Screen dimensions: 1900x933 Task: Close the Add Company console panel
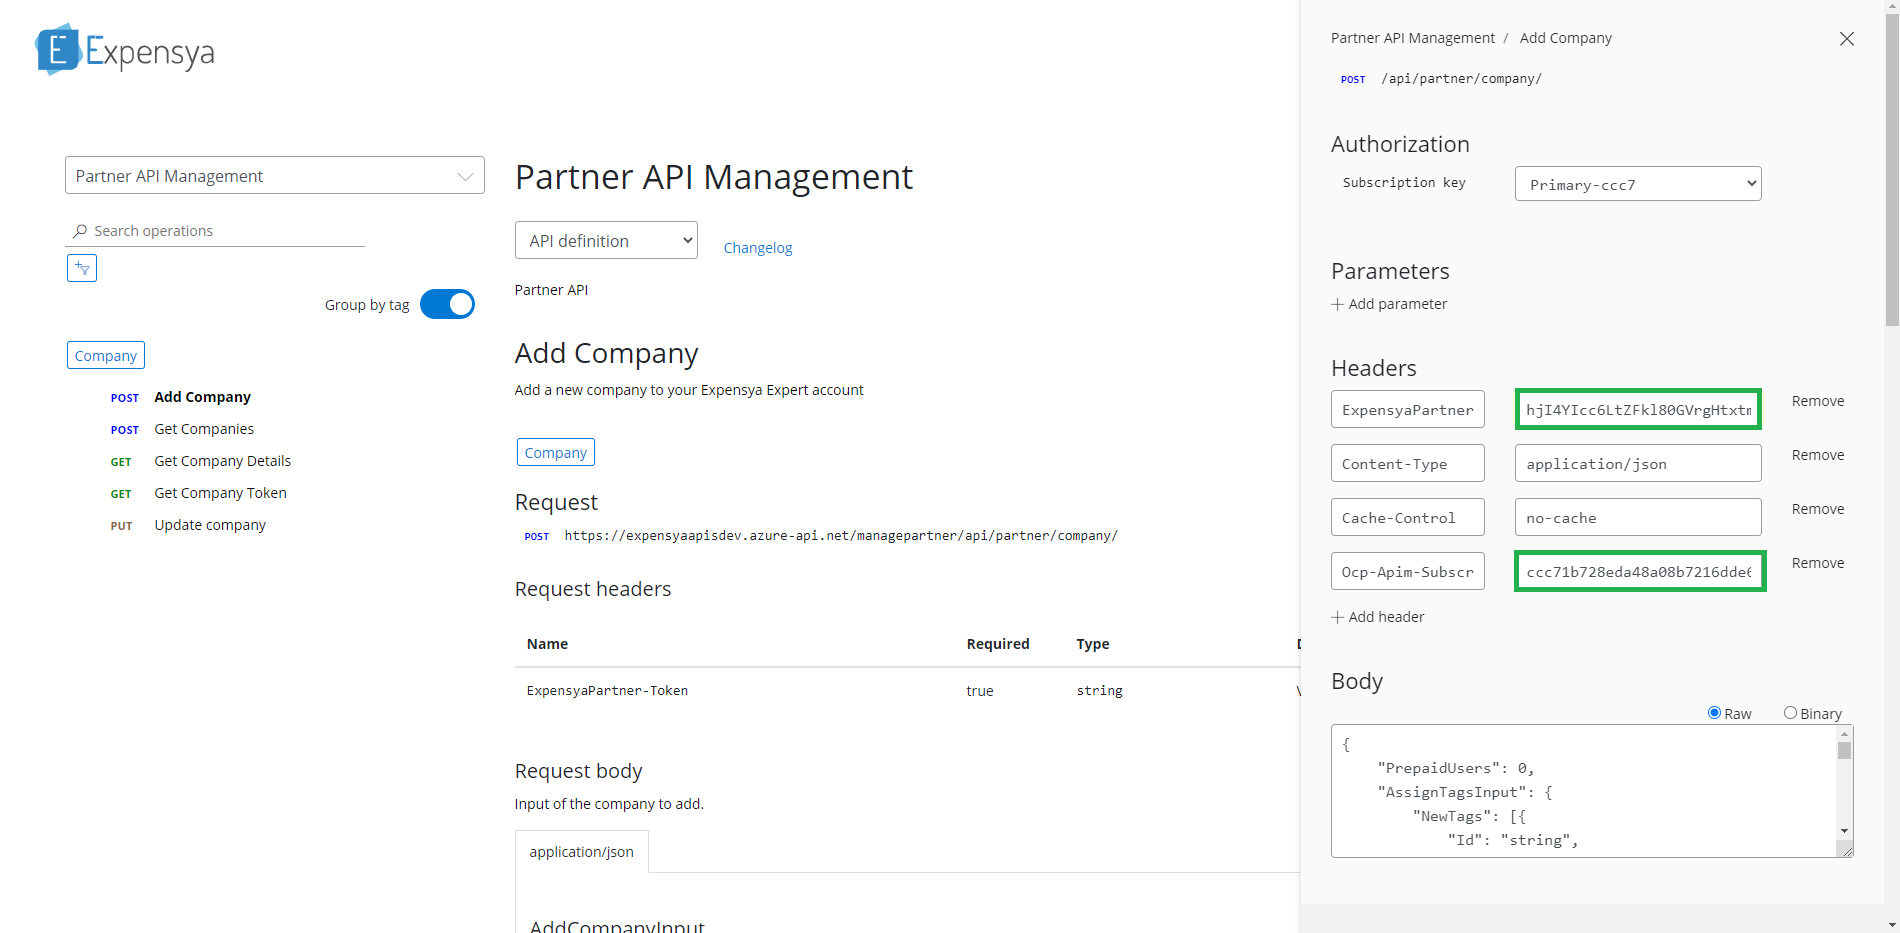coord(1846,39)
